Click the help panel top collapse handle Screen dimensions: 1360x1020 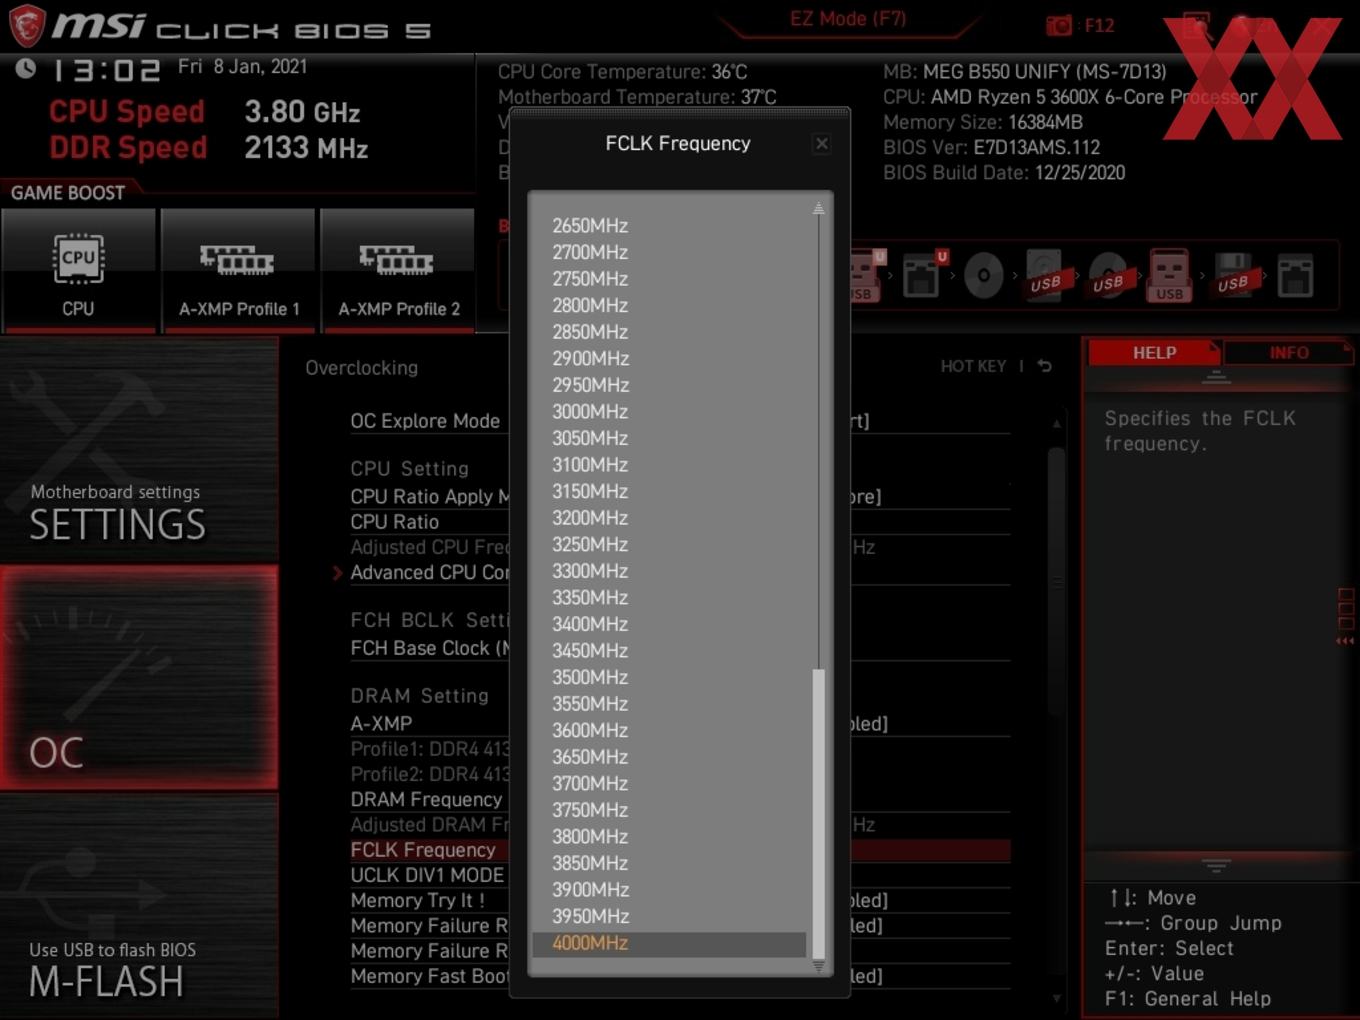[x=1216, y=378]
